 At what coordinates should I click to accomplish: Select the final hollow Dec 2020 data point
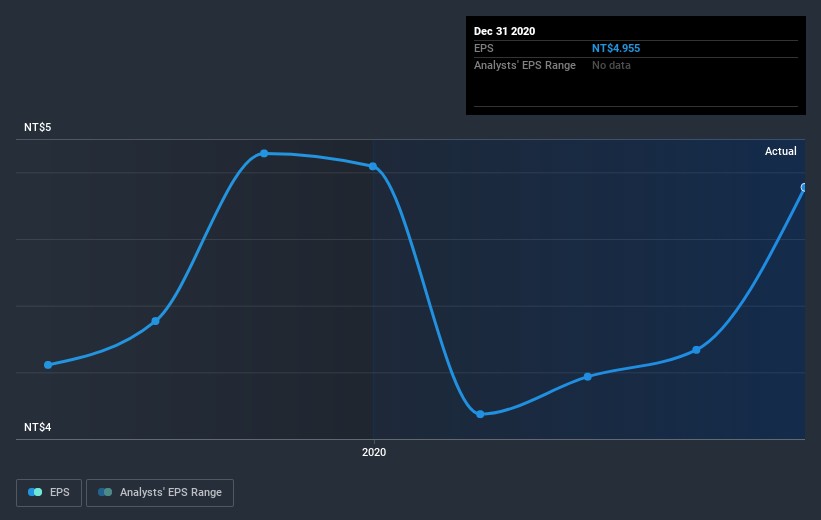tap(804, 187)
